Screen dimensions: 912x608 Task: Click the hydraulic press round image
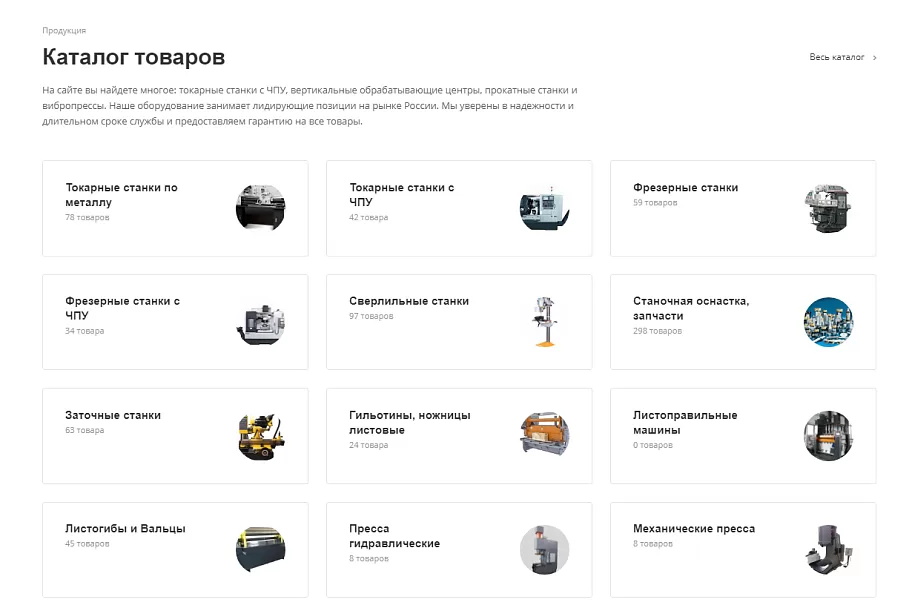[x=544, y=549]
